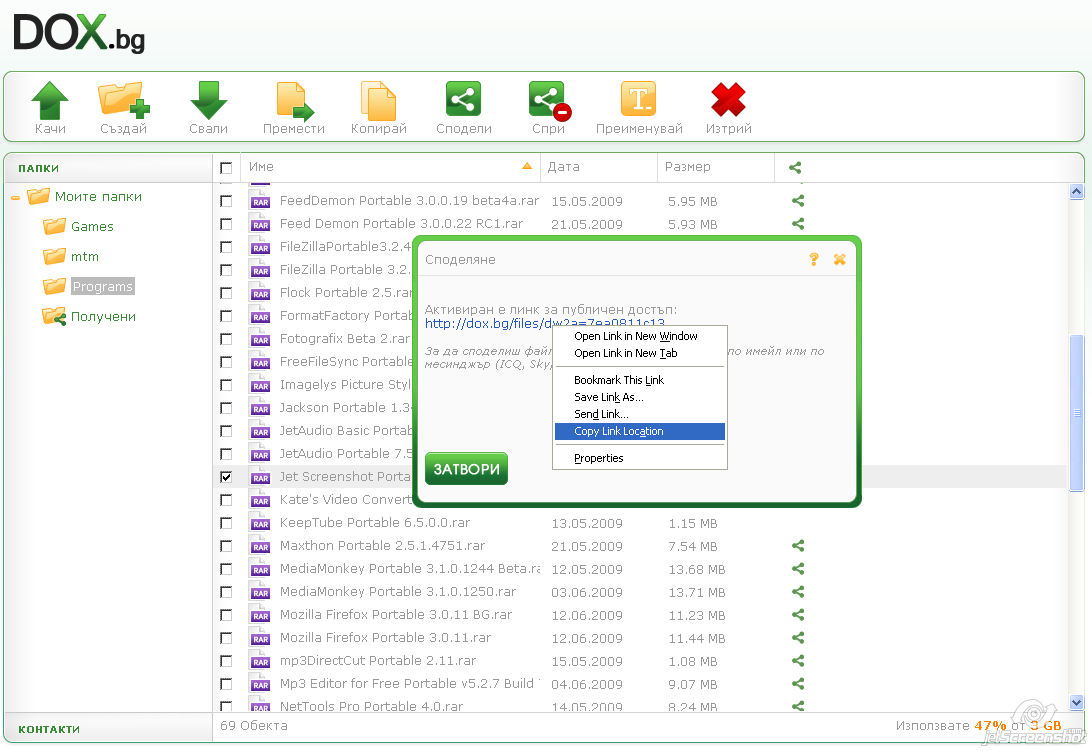This screenshot has height=751, width=1092.
Task: Check the KeepTube Portable 6.5.0.0.rar checkbox
Action: pyautogui.click(x=226, y=522)
